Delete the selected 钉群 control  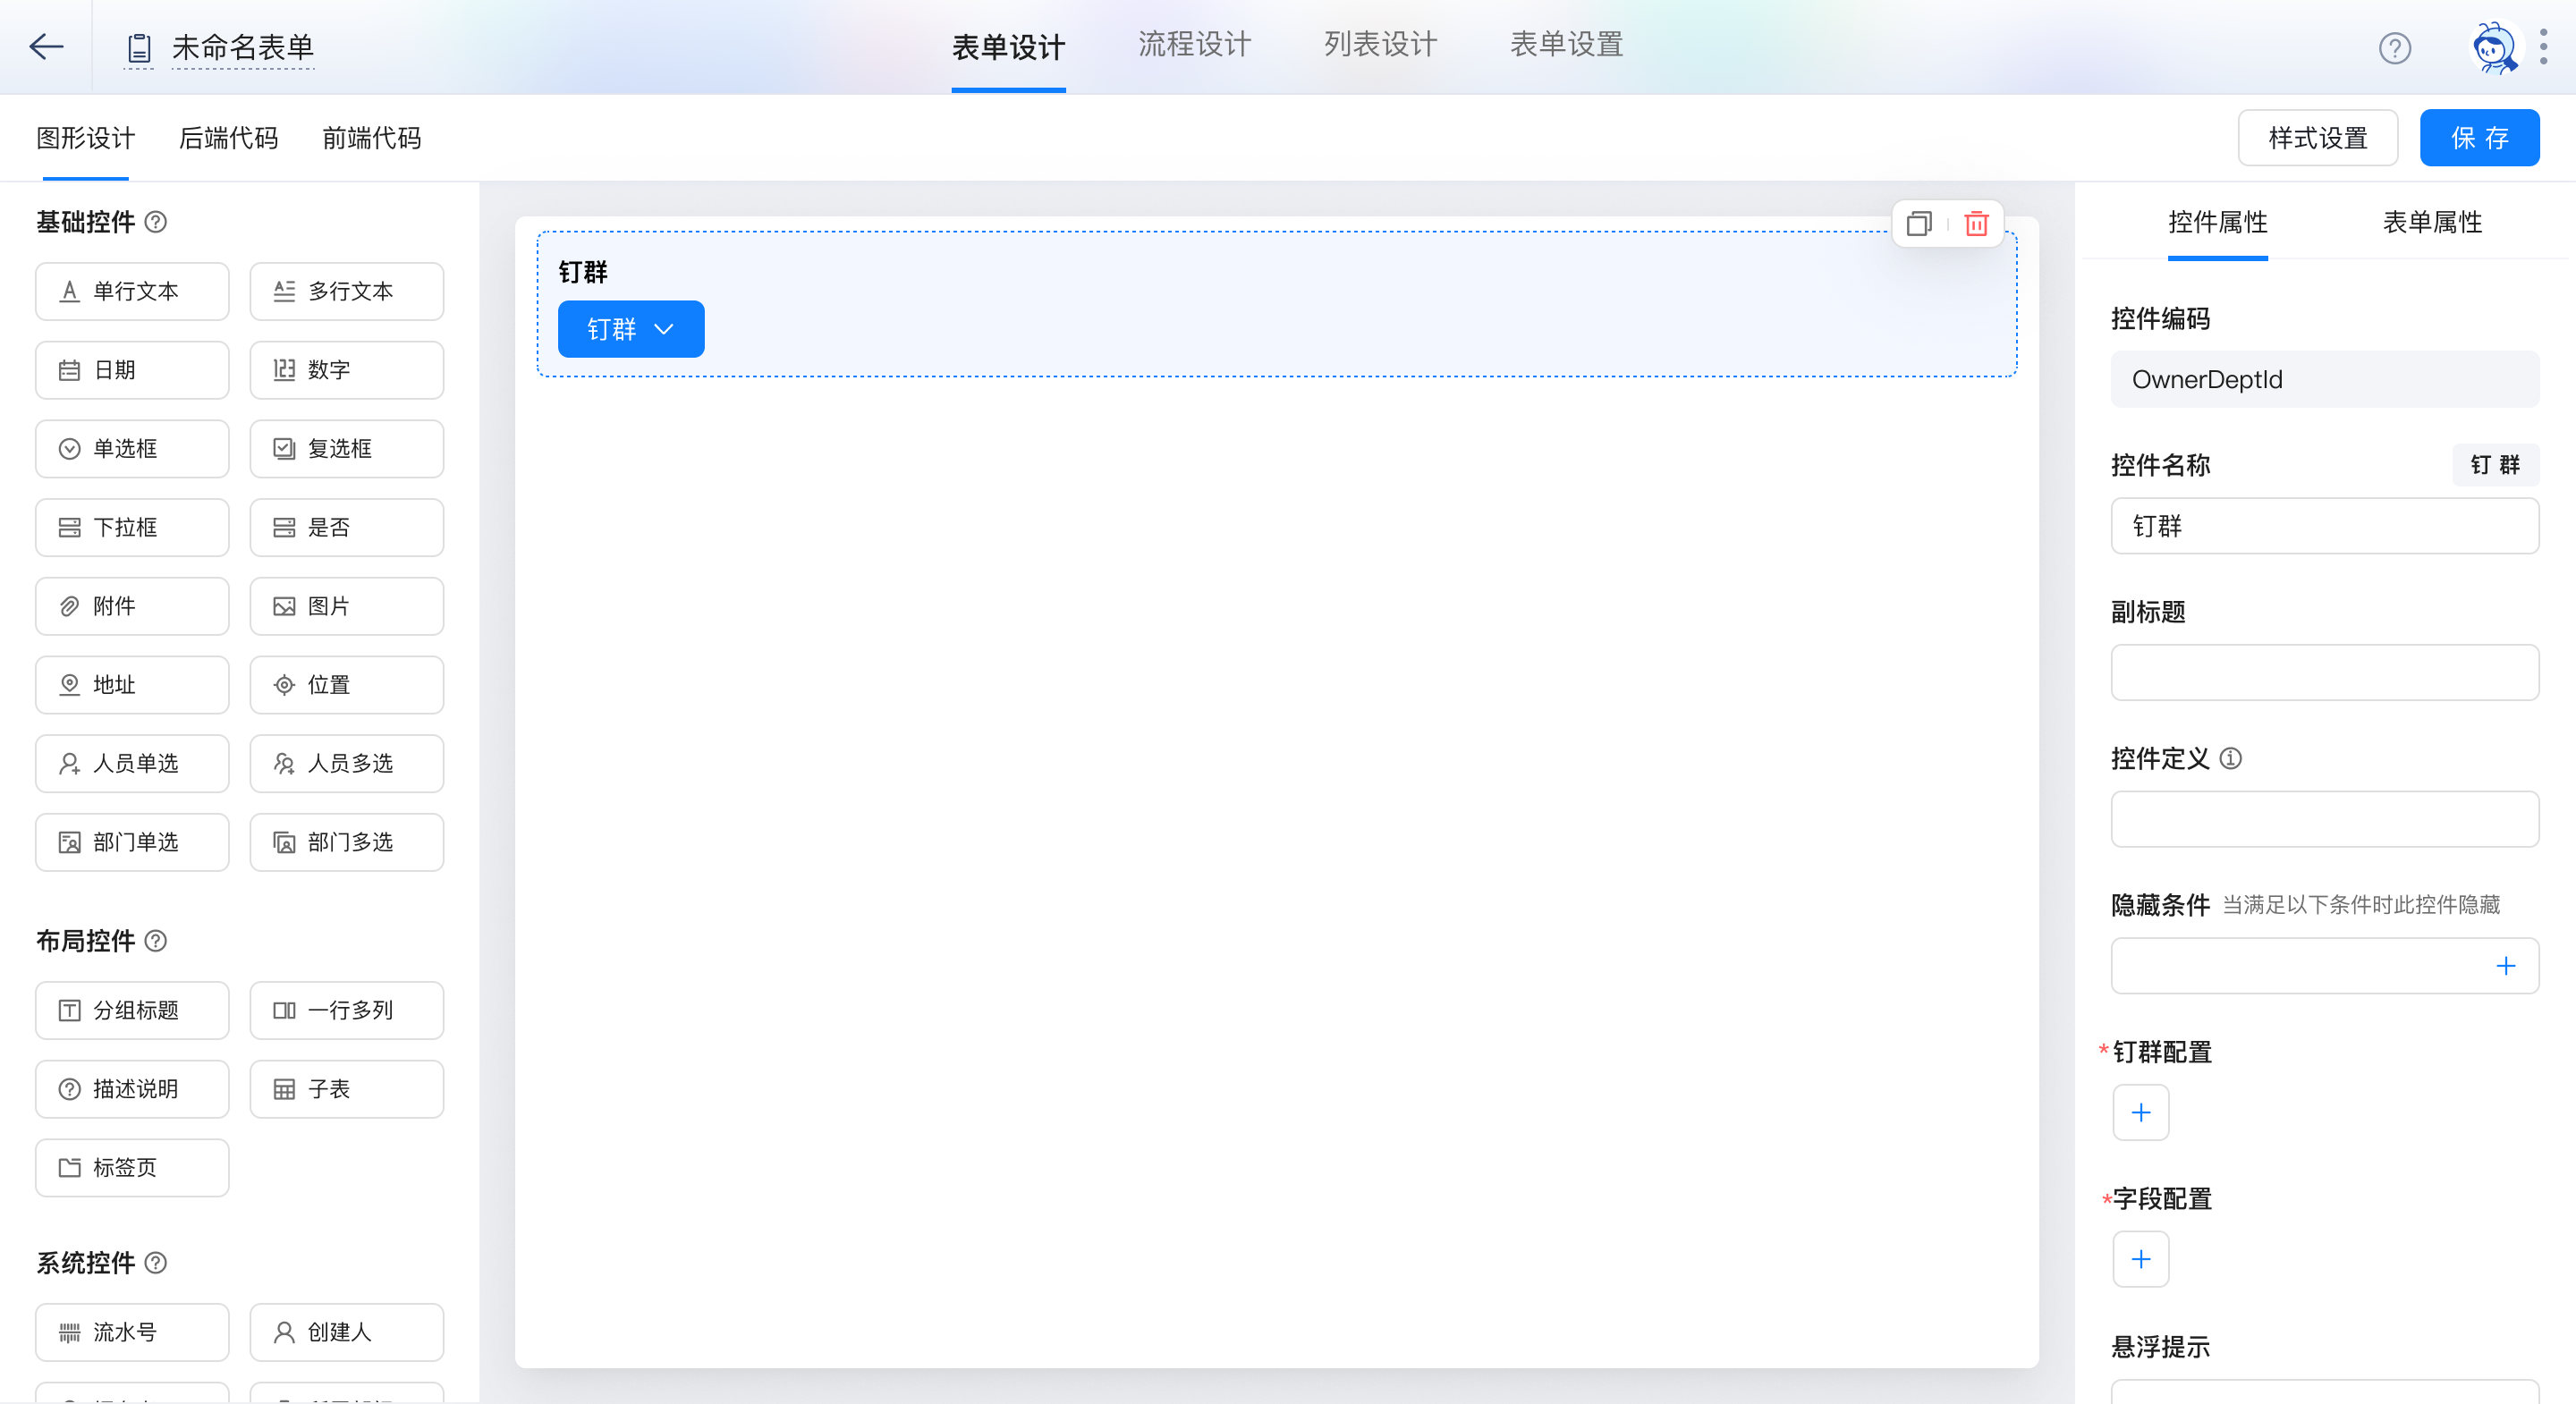(x=1976, y=223)
